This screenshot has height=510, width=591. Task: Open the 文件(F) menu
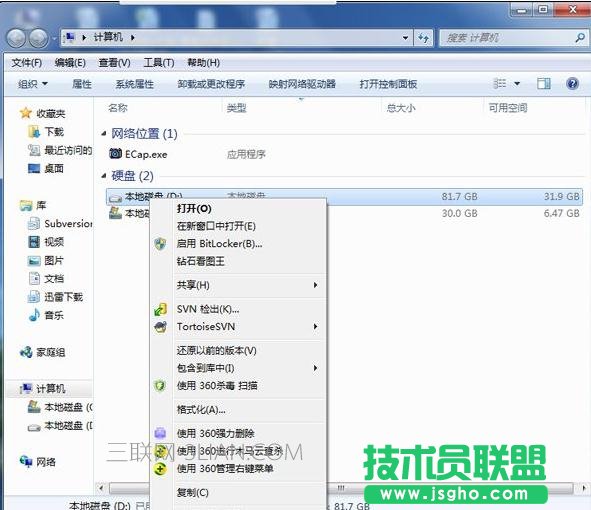26,63
